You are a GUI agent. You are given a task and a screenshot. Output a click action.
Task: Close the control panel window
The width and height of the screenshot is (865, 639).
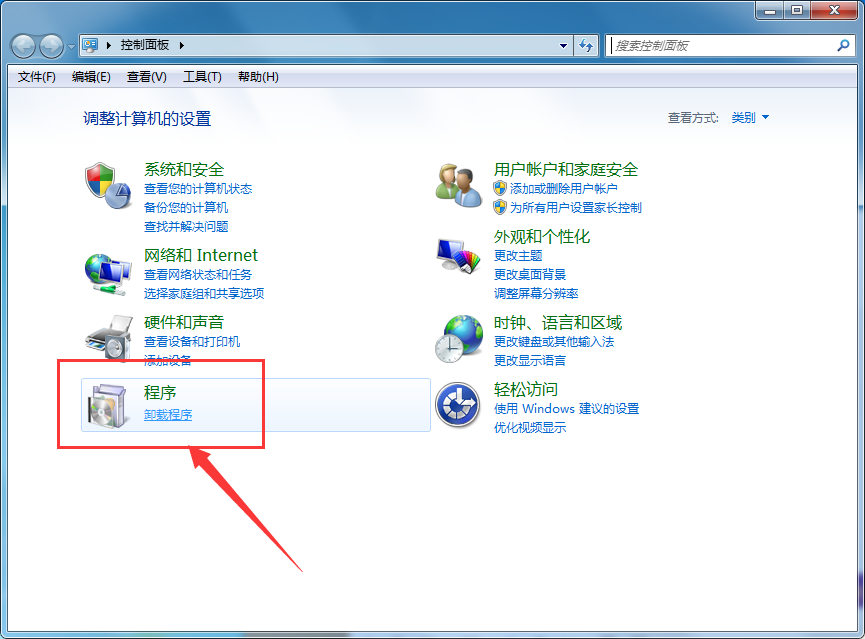click(834, 10)
